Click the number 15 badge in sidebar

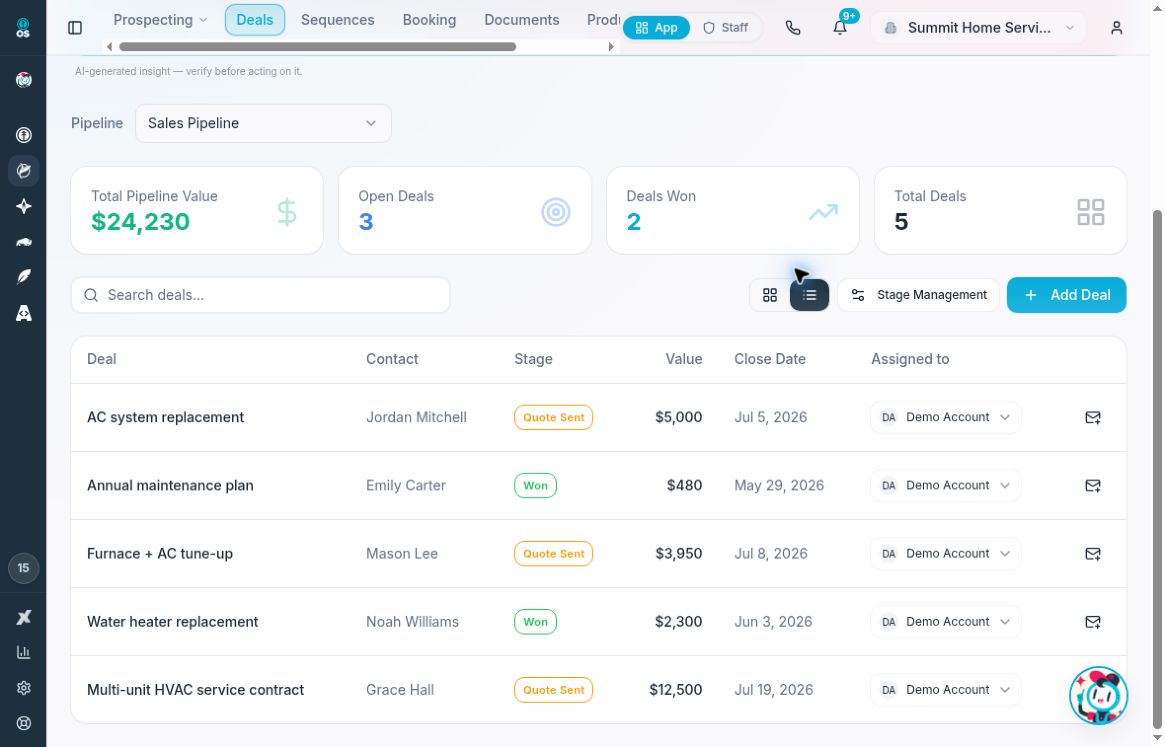(x=23, y=568)
